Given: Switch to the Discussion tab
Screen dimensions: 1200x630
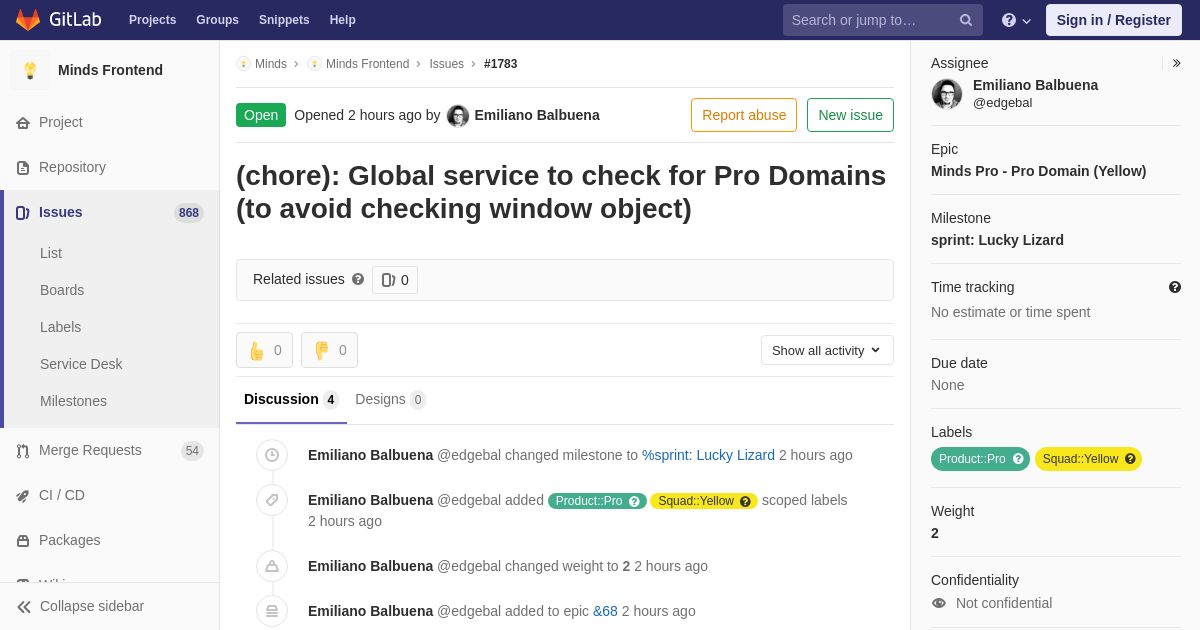Looking at the screenshot, I should [x=291, y=399].
